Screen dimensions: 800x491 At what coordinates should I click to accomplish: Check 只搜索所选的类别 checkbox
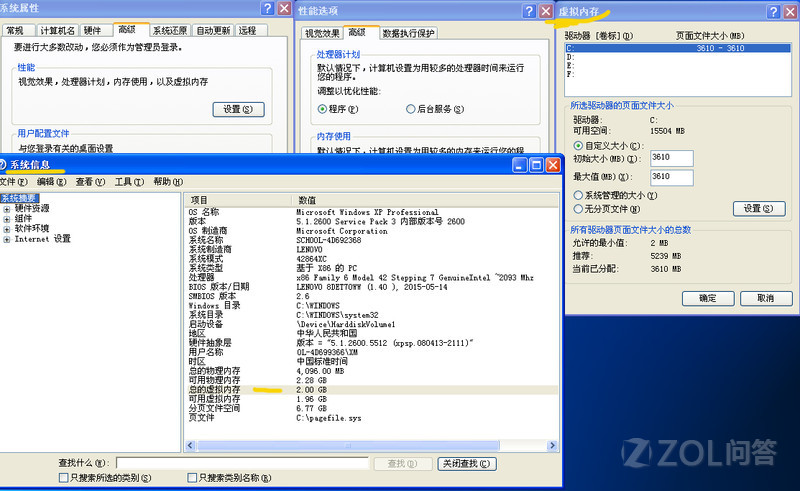[x=64, y=478]
